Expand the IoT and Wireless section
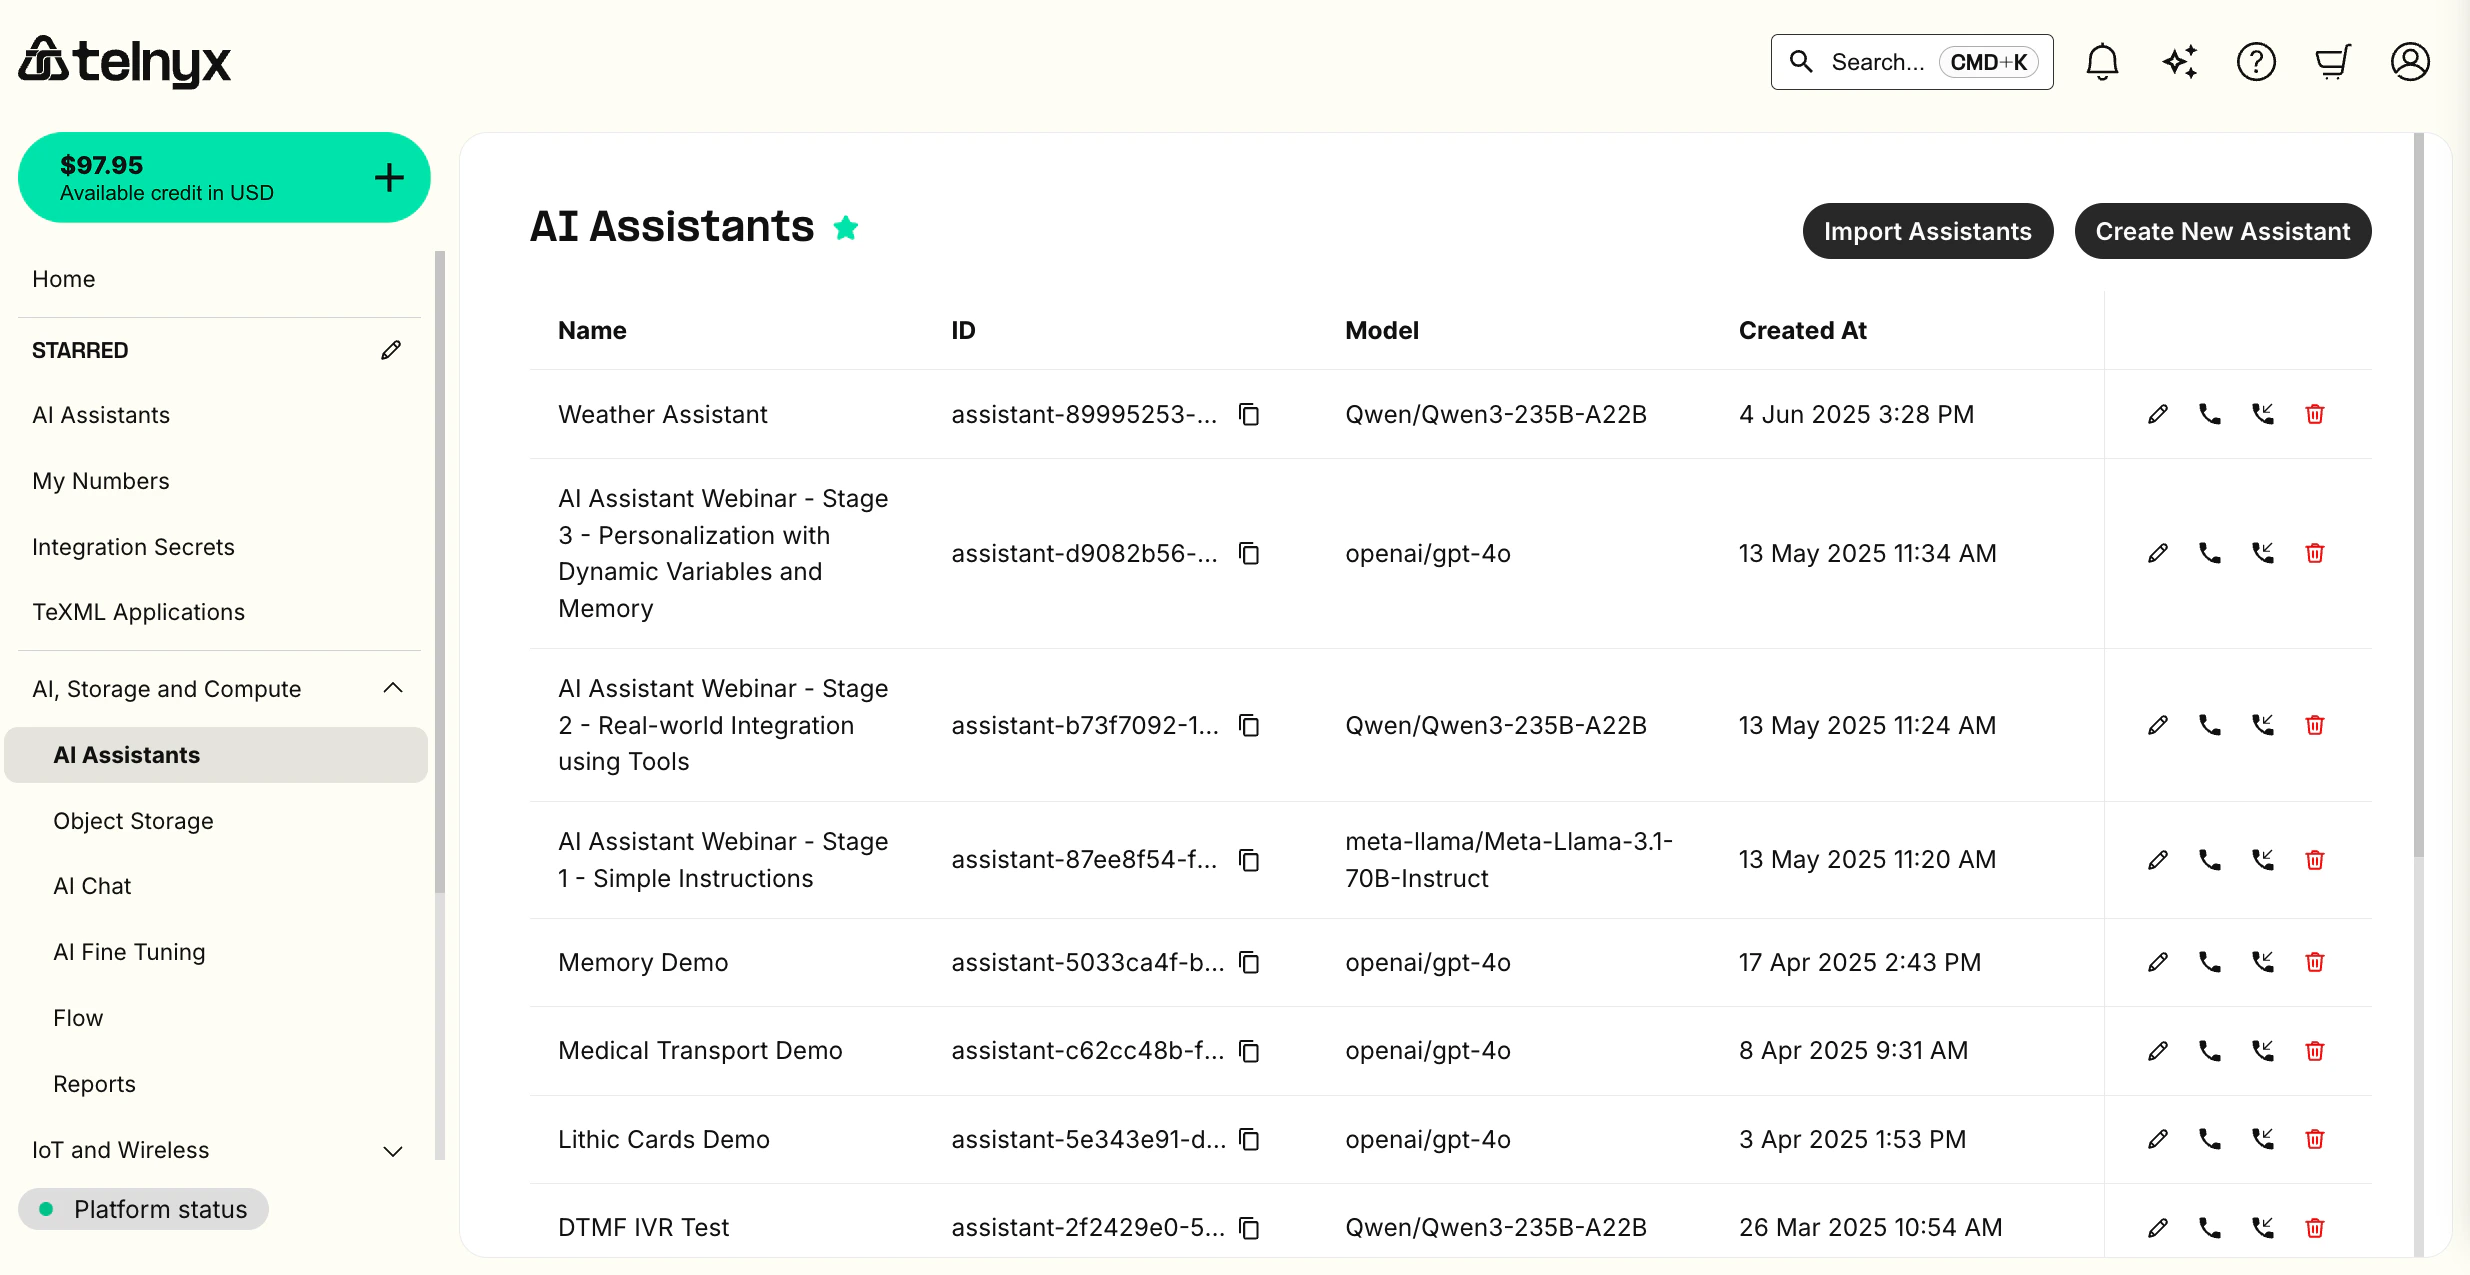 (391, 1151)
